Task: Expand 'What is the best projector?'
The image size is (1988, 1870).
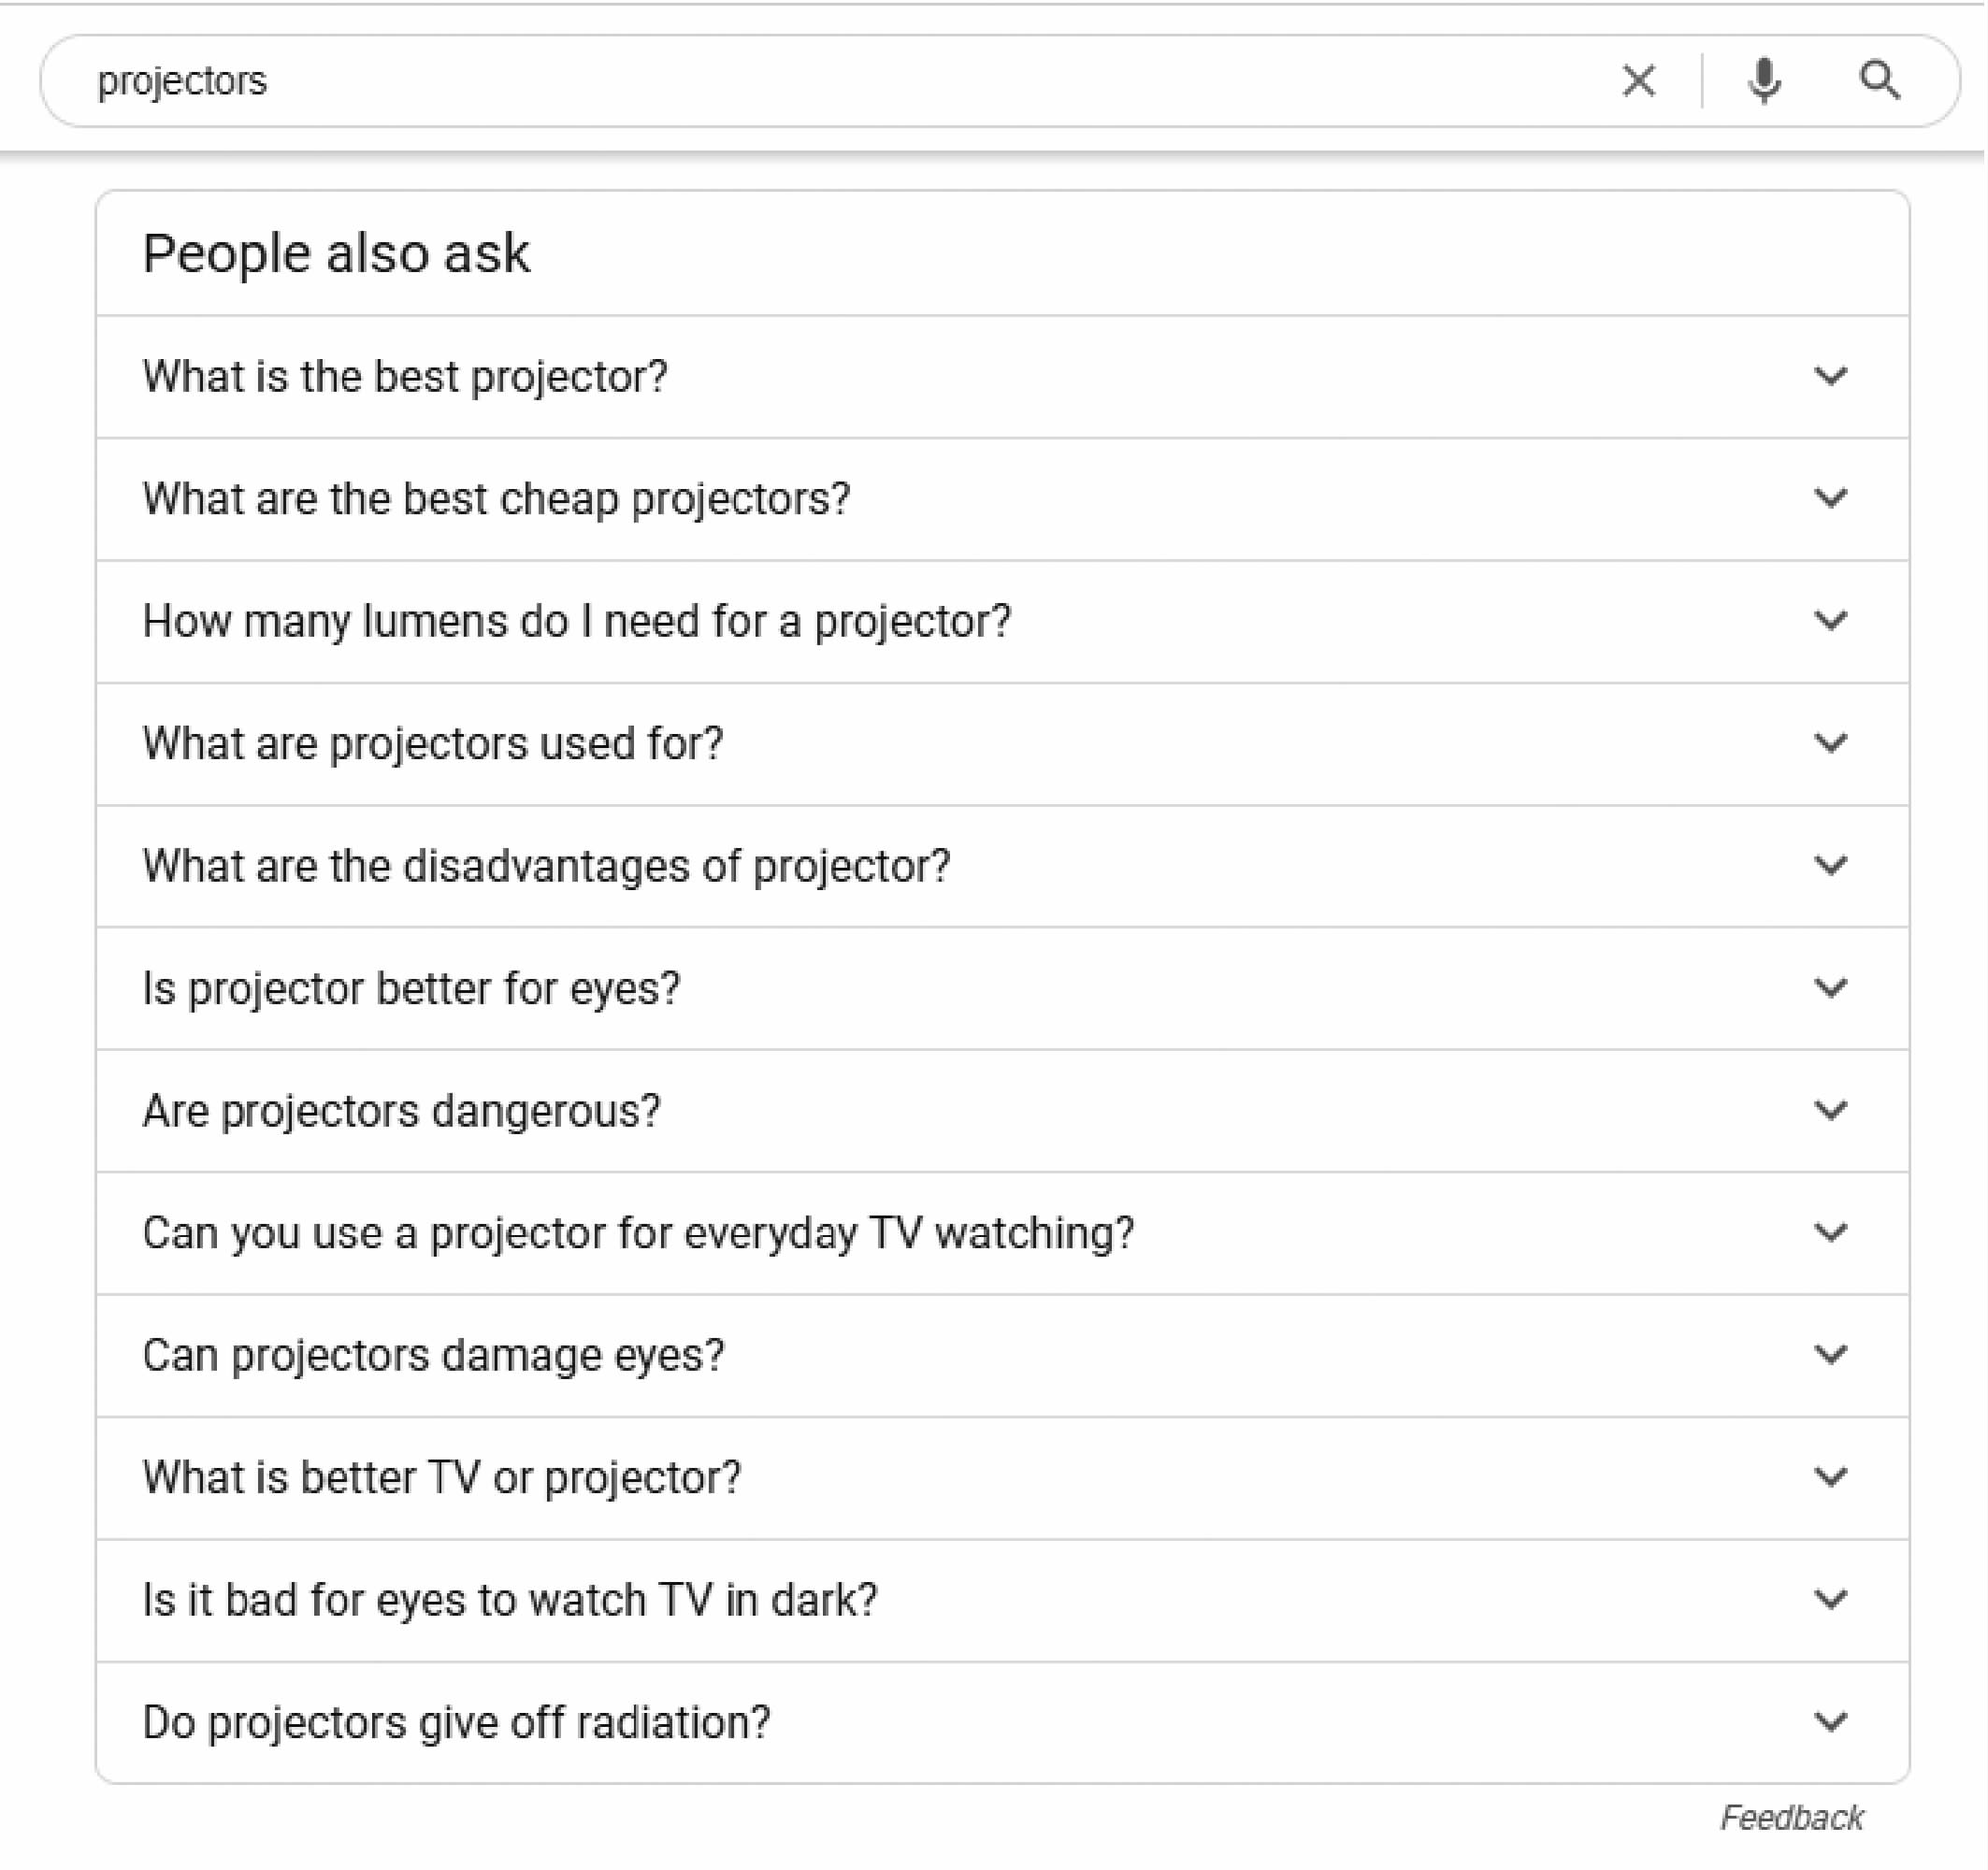Action: [x=406, y=377]
